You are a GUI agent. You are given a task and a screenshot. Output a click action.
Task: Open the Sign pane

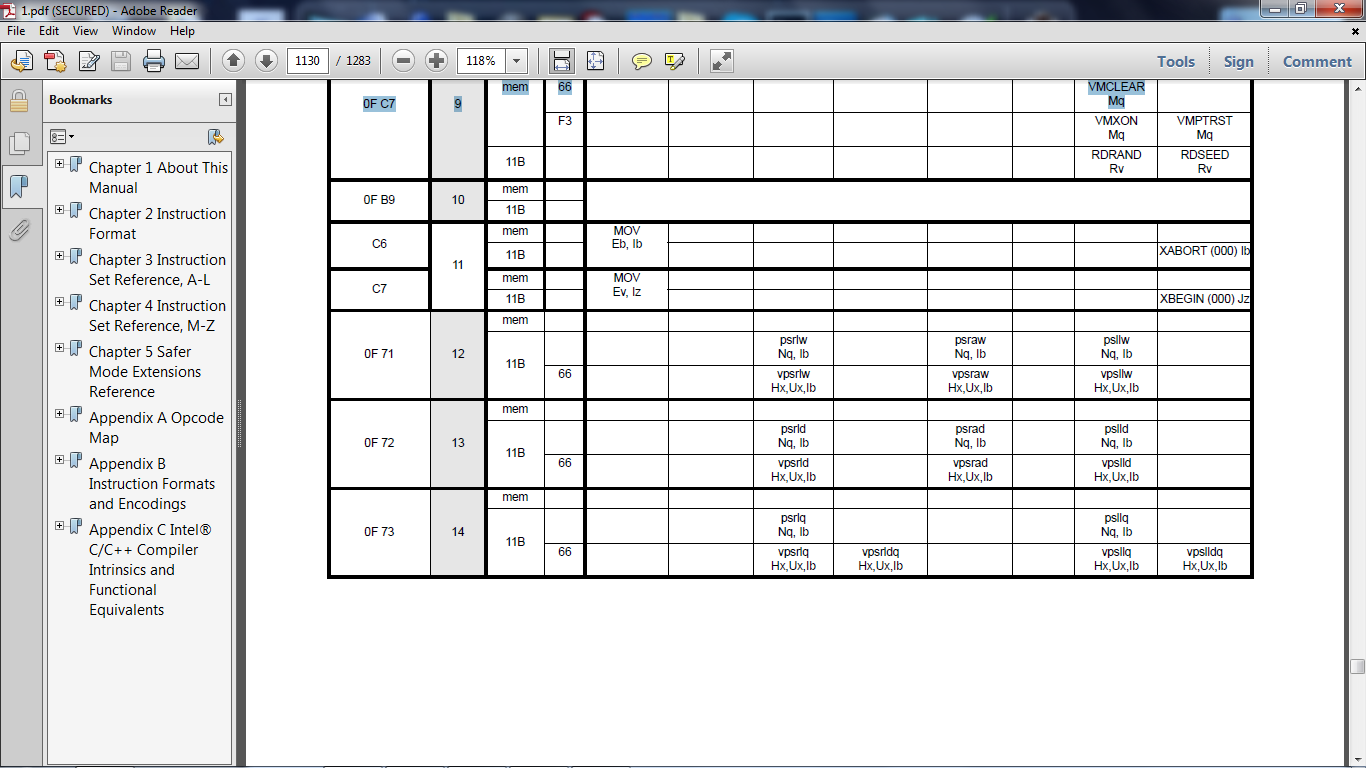tap(1238, 61)
